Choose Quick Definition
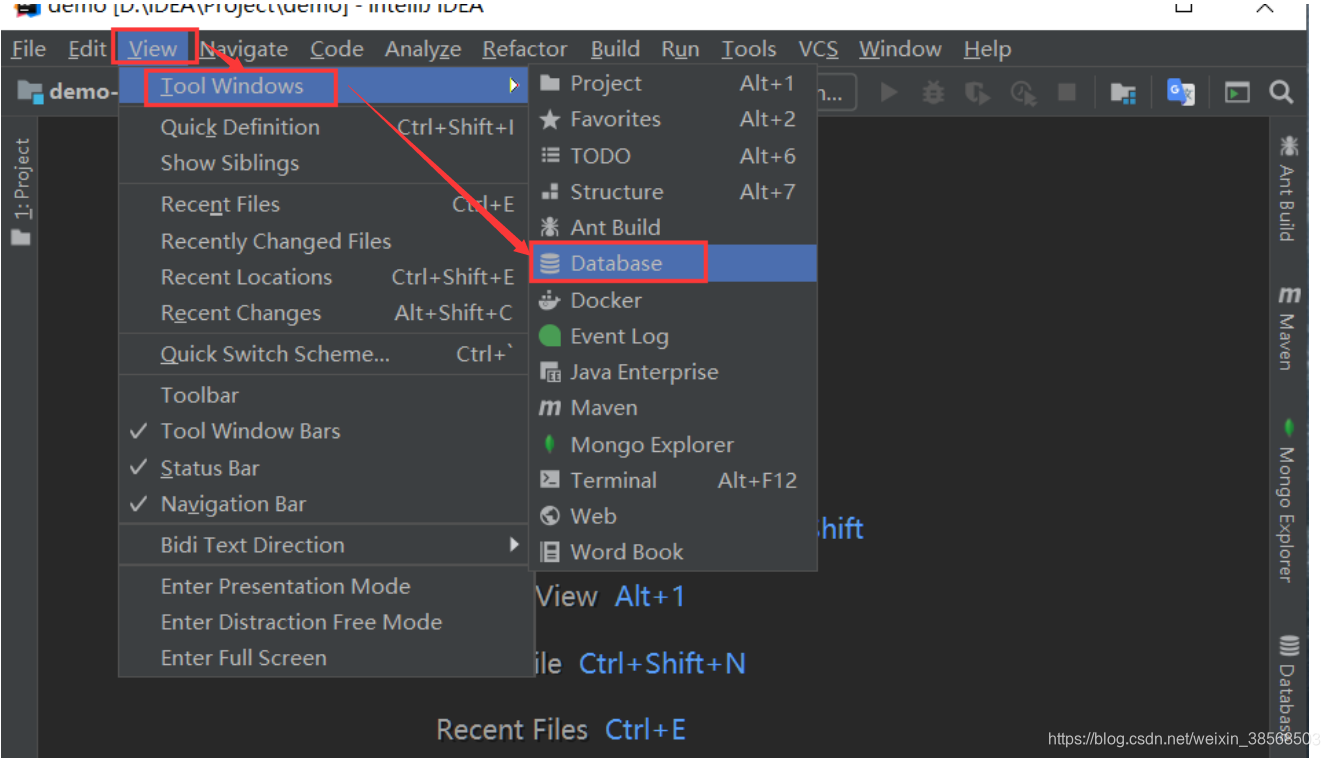The width and height of the screenshot is (1330, 758). [x=324, y=128]
